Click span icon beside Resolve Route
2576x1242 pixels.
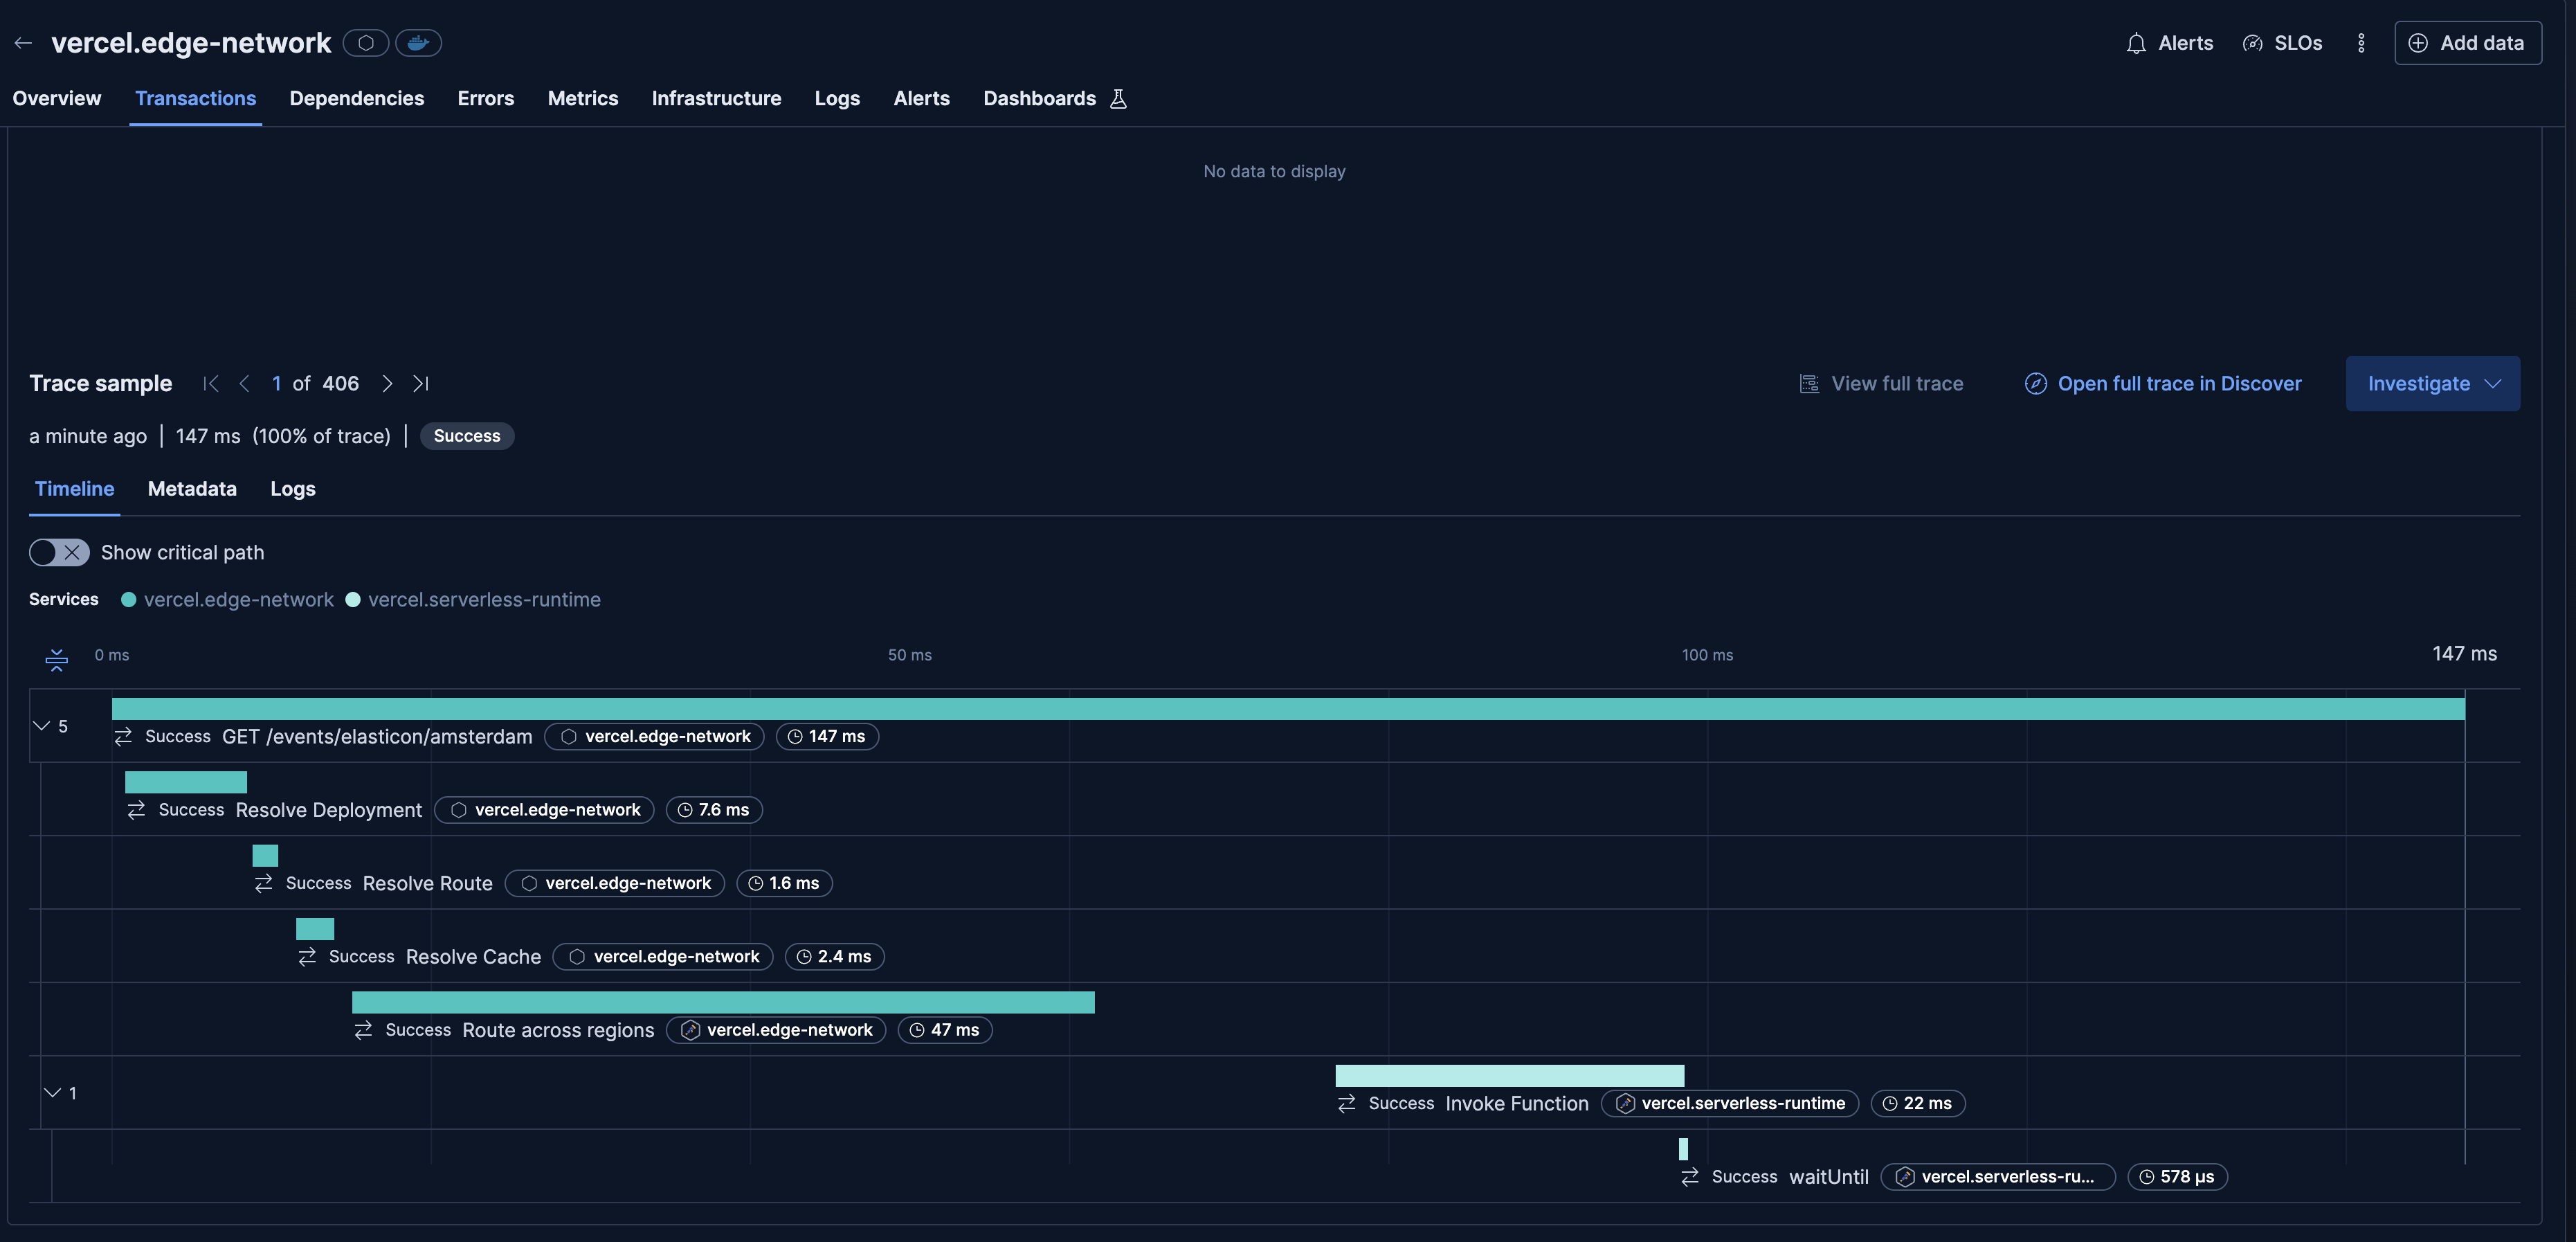point(264,884)
